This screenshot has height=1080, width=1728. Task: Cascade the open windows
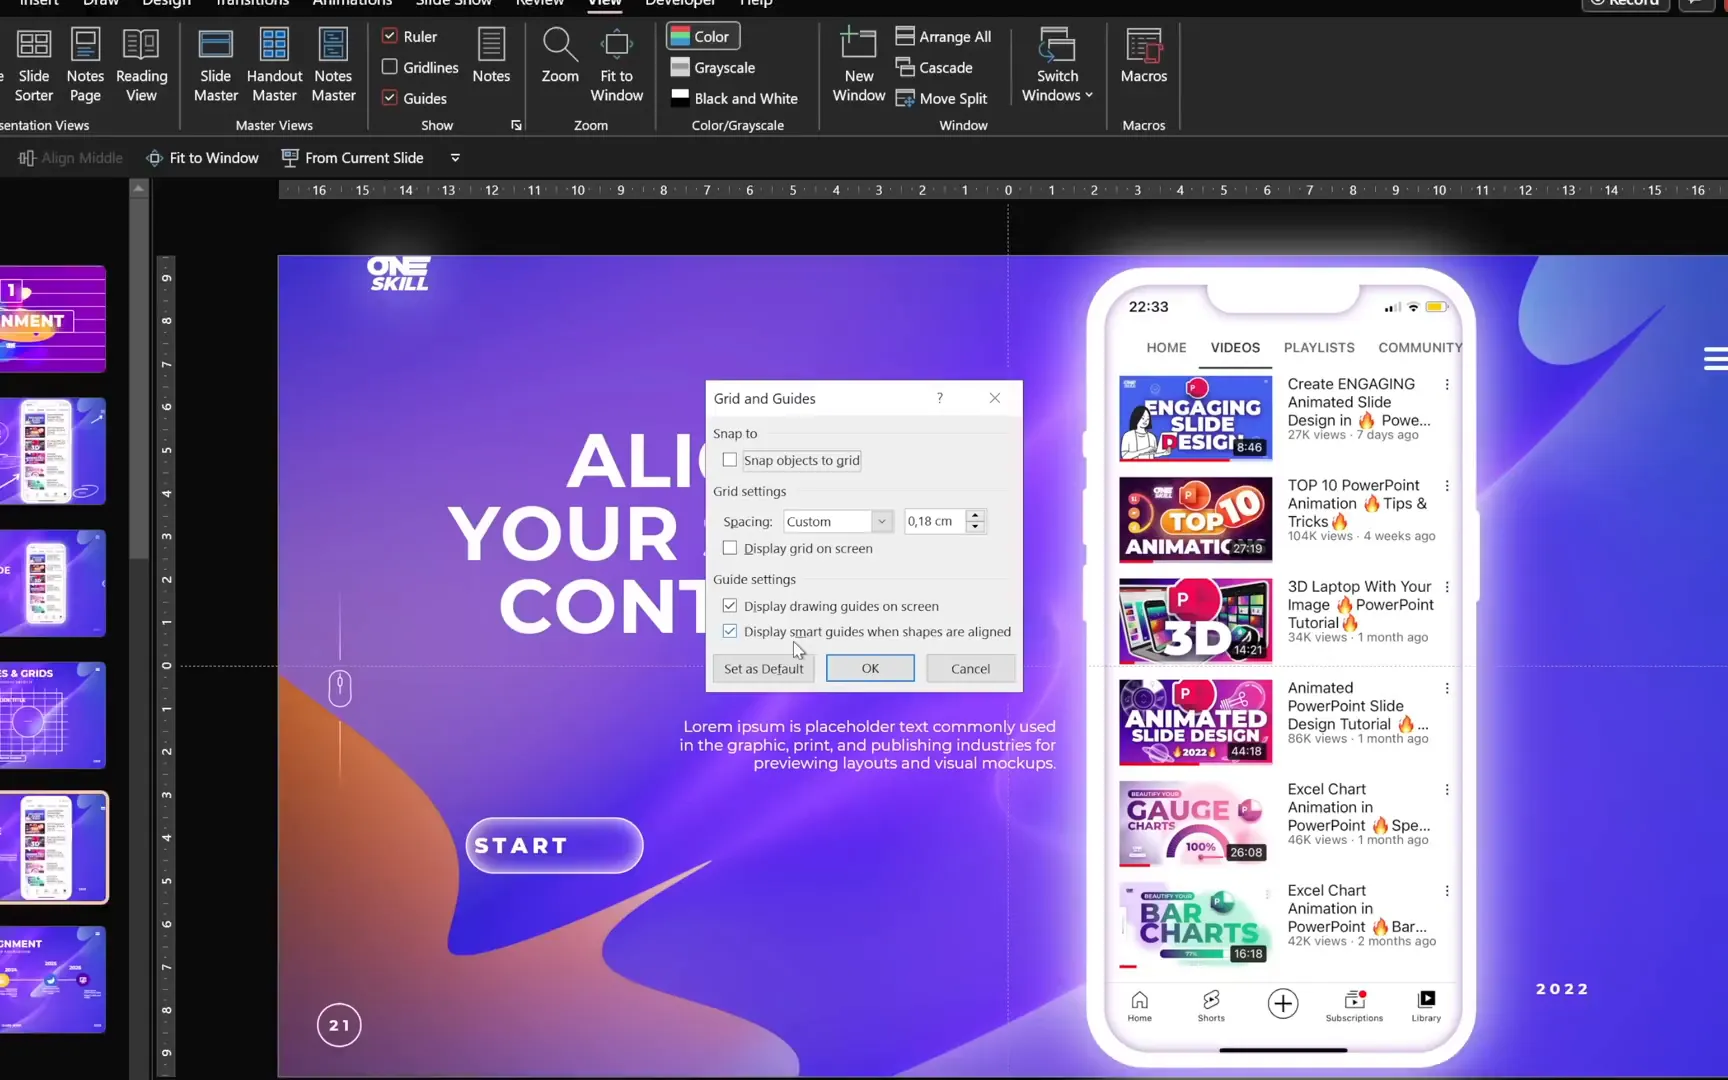(934, 68)
